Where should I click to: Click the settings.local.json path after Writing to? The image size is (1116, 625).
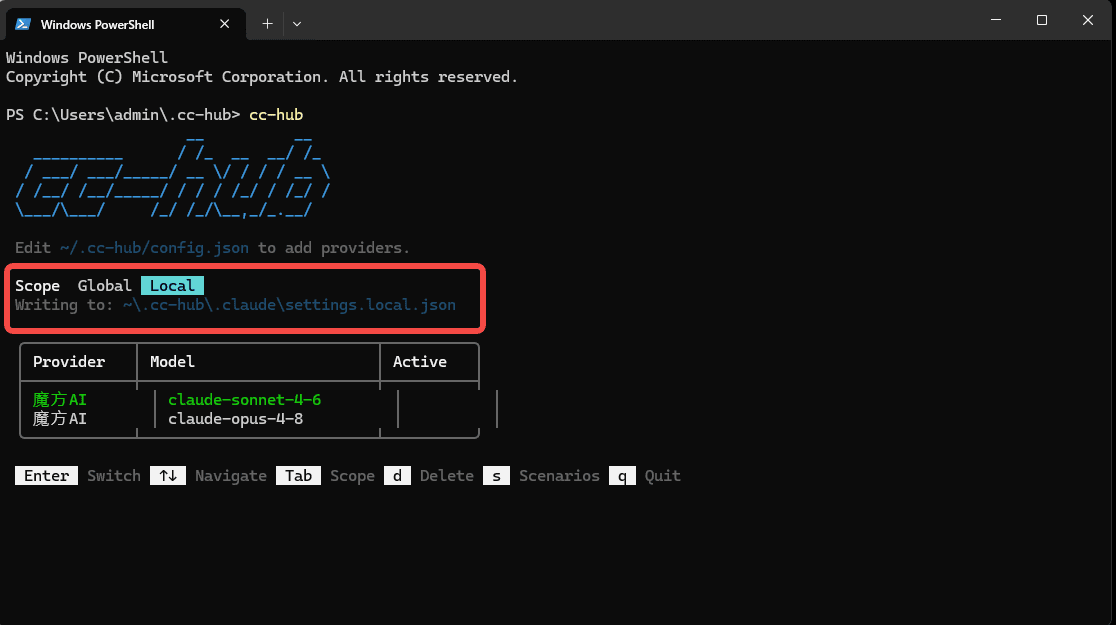pyautogui.click(x=289, y=305)
